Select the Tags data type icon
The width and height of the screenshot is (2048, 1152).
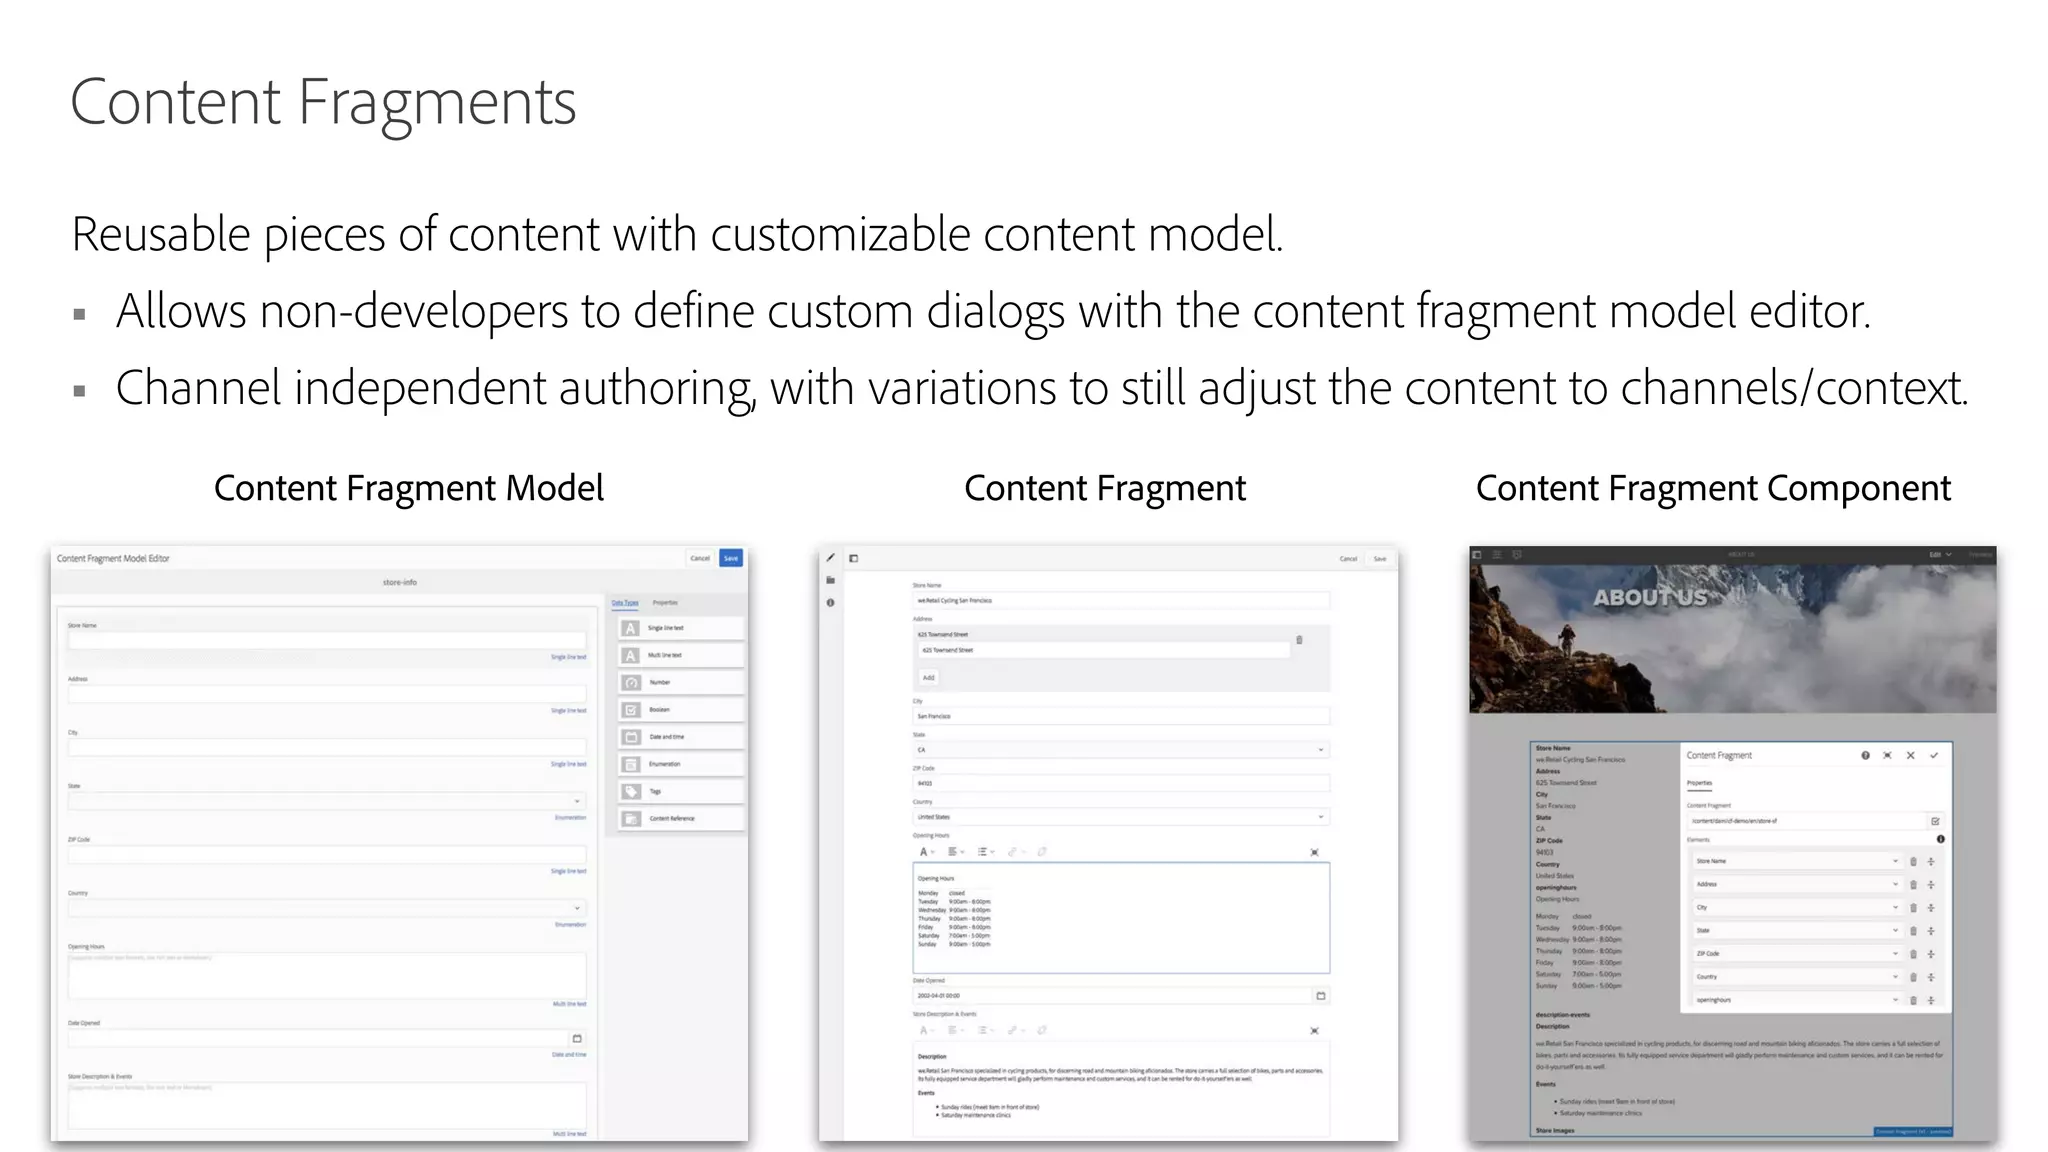click(631, 791)
